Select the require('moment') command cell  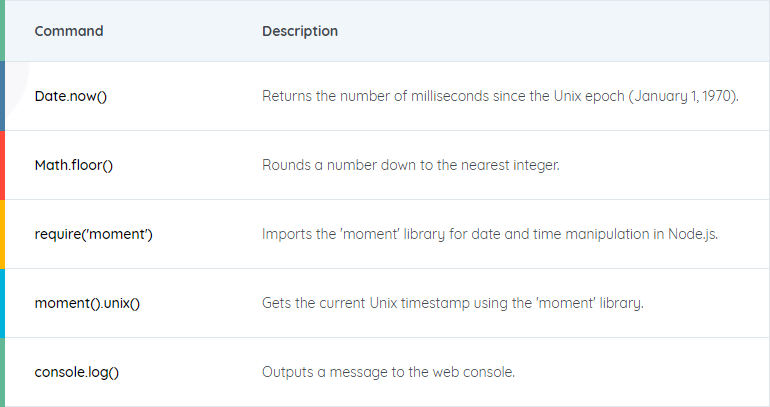coord(94,234)
